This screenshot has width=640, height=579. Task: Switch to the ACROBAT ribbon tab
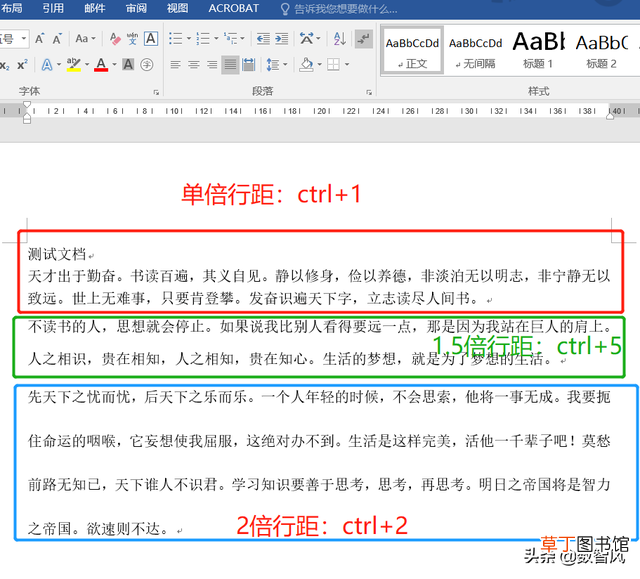pyautogui.click(x=233, y=8)
